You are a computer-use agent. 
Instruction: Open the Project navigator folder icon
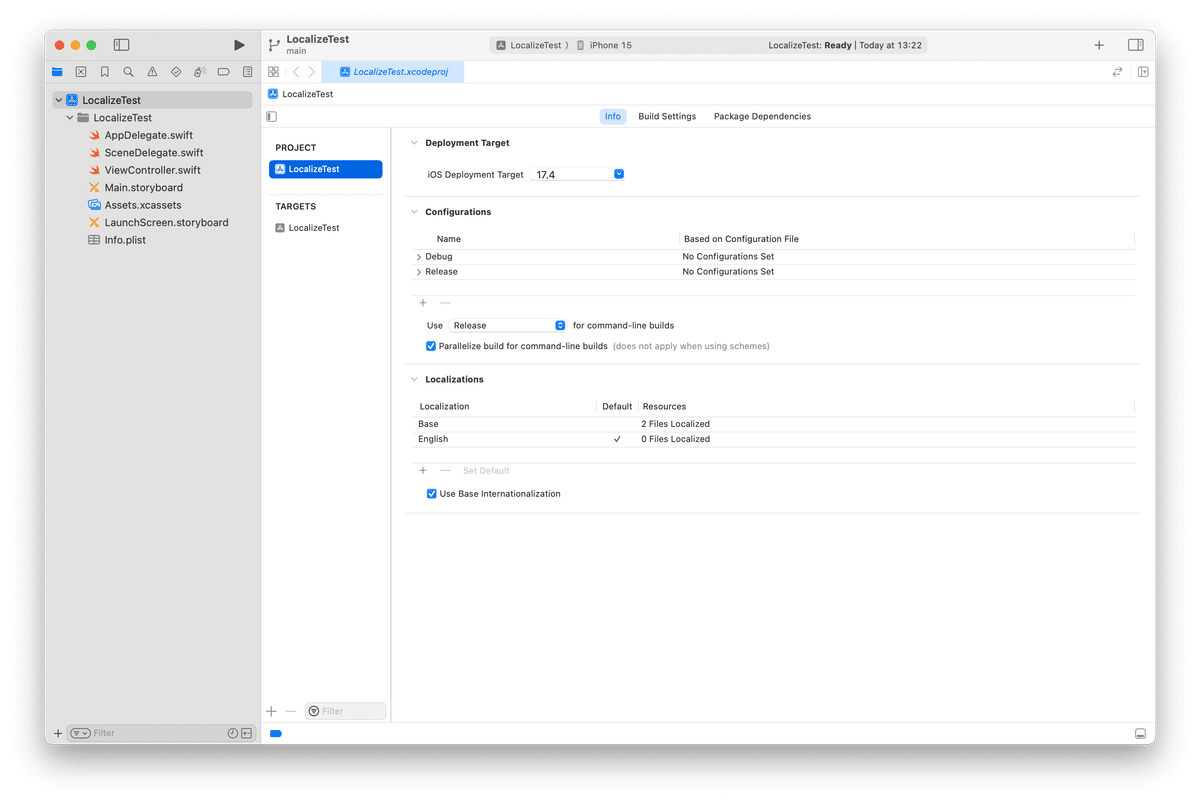click(x=57, y=72)
